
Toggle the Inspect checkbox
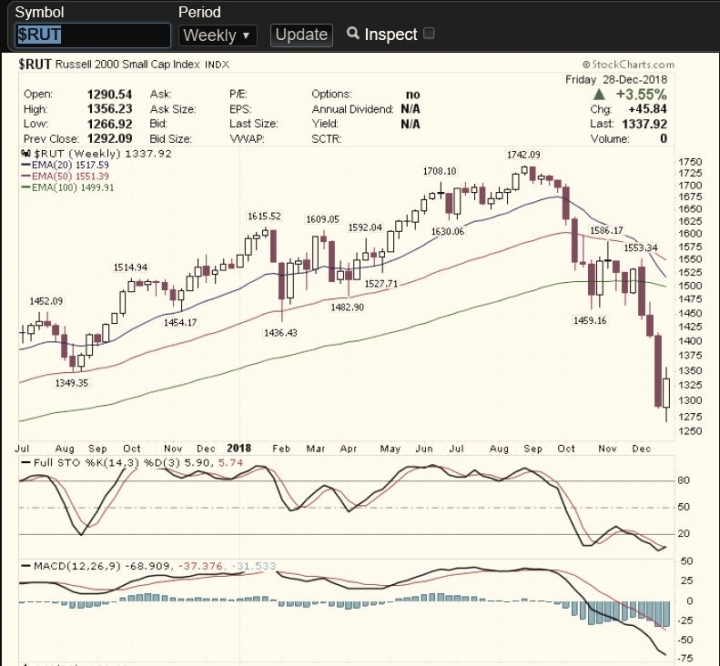point(429,34)
